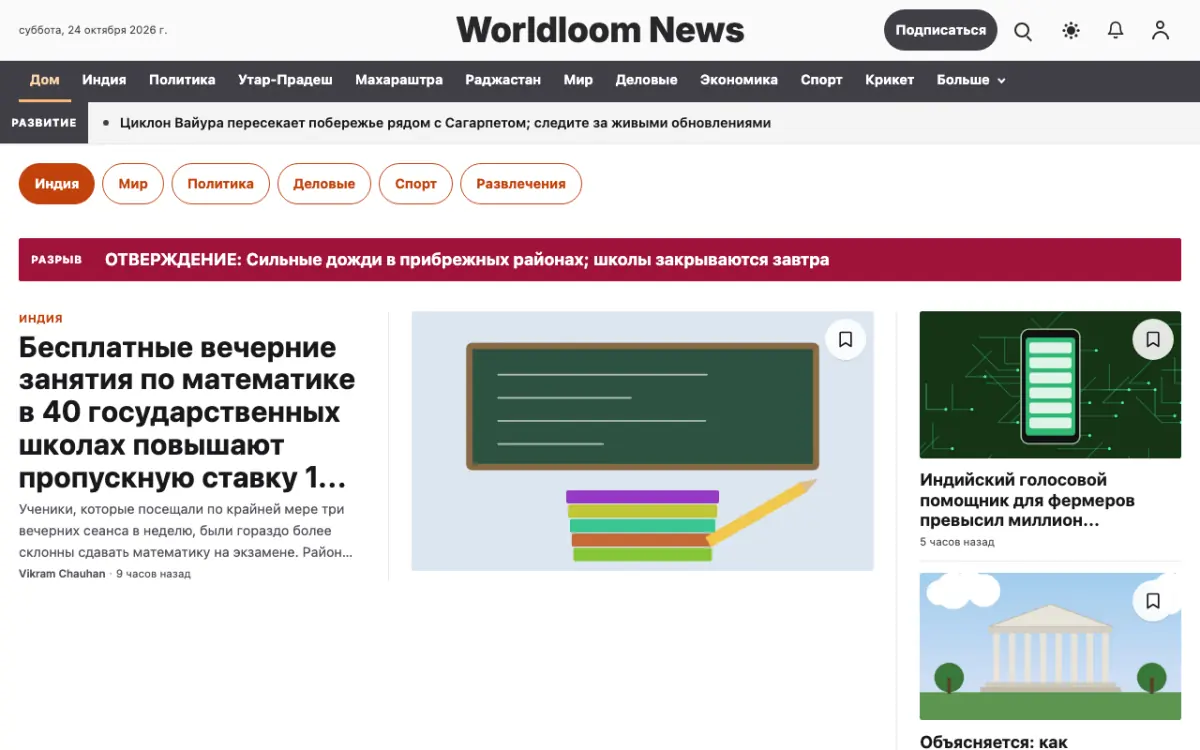Click the 5 часов назад timestamp

(x=957, y=542)
